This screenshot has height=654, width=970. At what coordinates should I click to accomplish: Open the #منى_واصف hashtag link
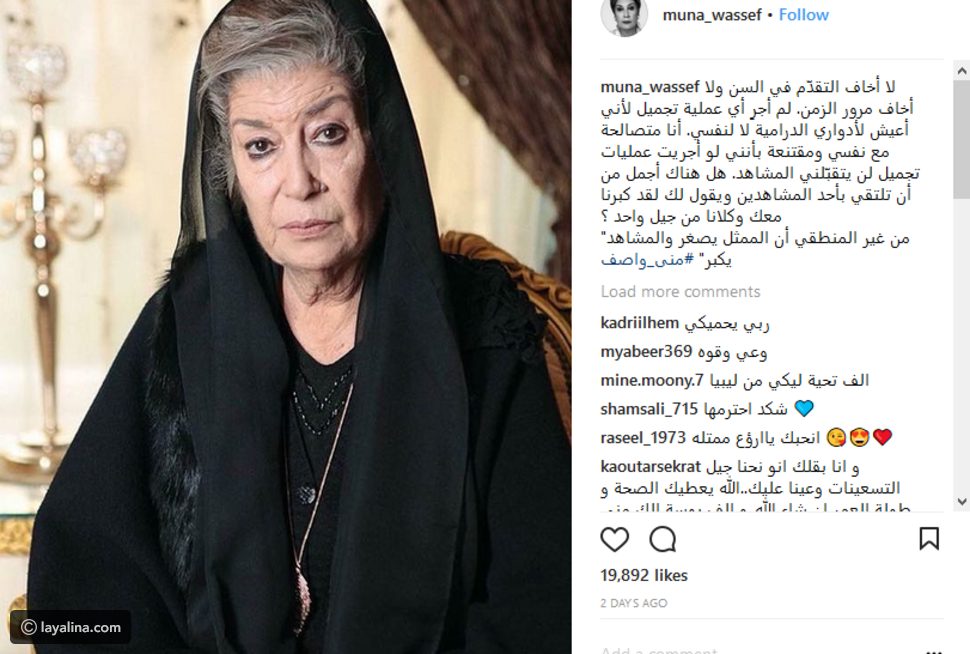coord(647,260)
